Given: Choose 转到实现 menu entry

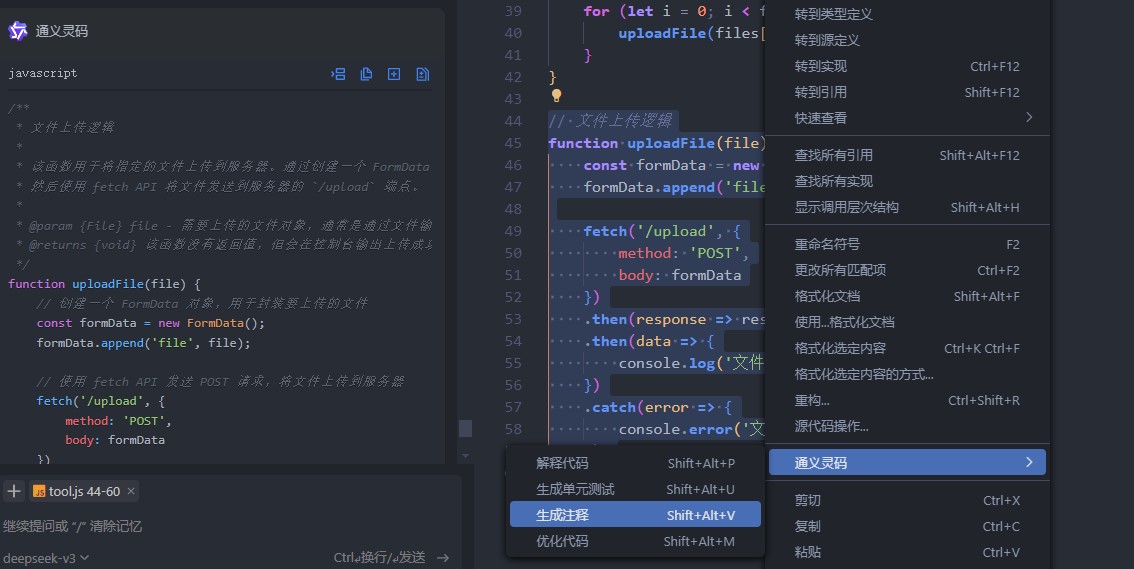Looking at the screenshot, I should (x=907, y=66).
